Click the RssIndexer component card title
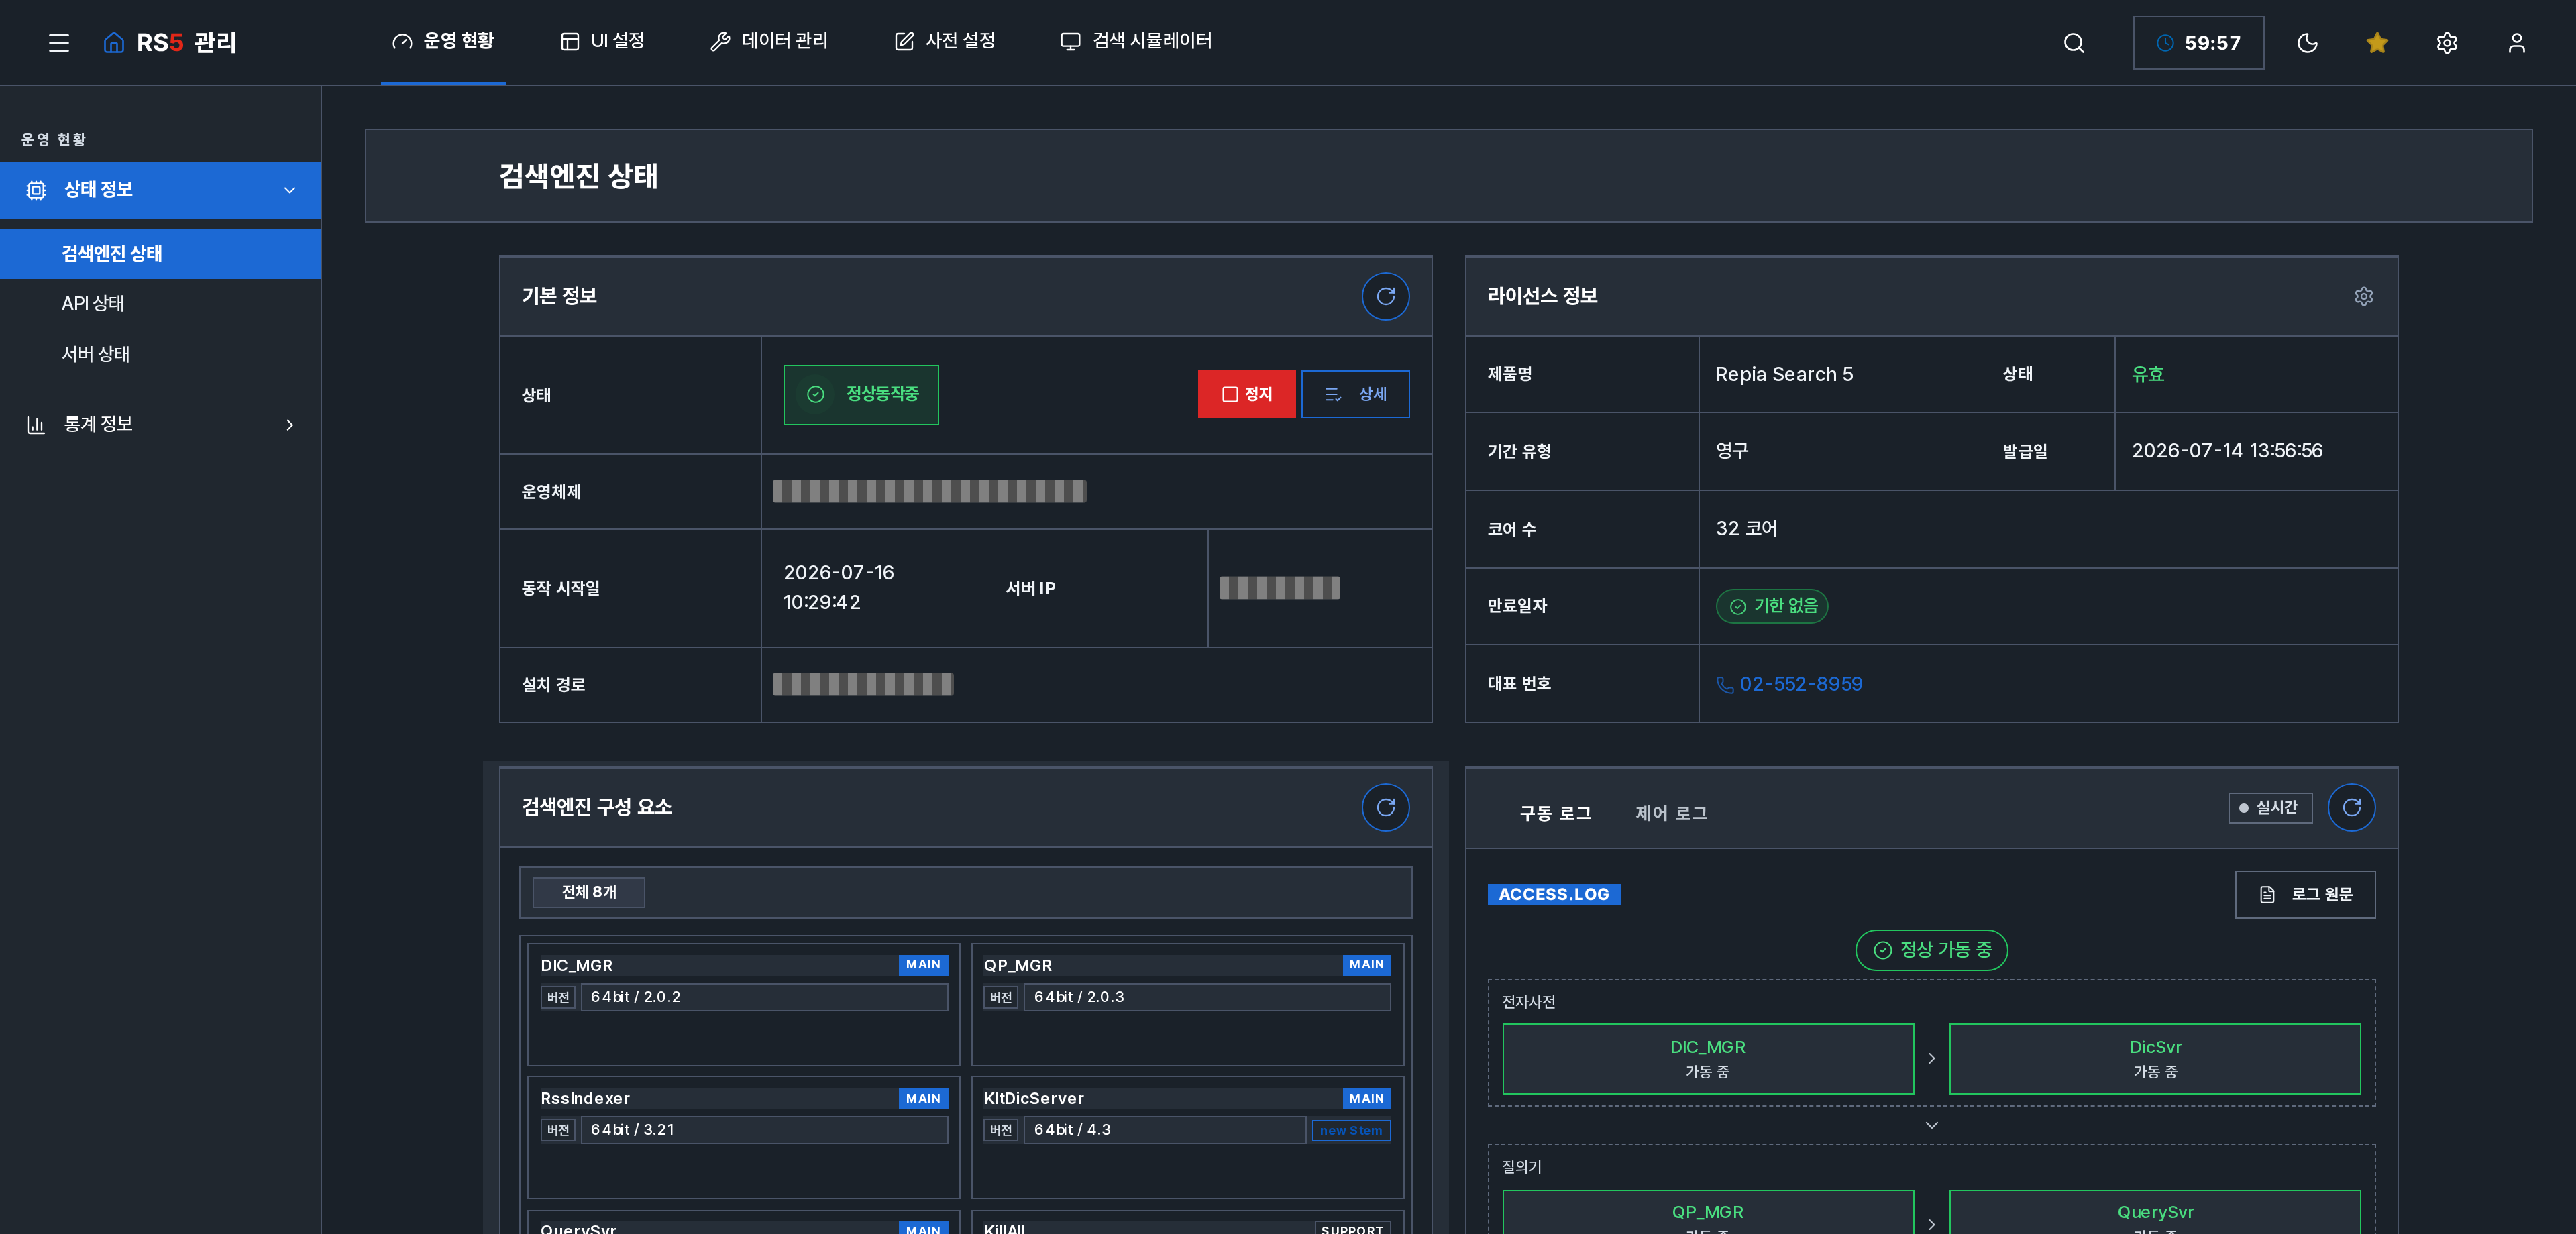Screen dimensions: 2576x1234 585,1098
